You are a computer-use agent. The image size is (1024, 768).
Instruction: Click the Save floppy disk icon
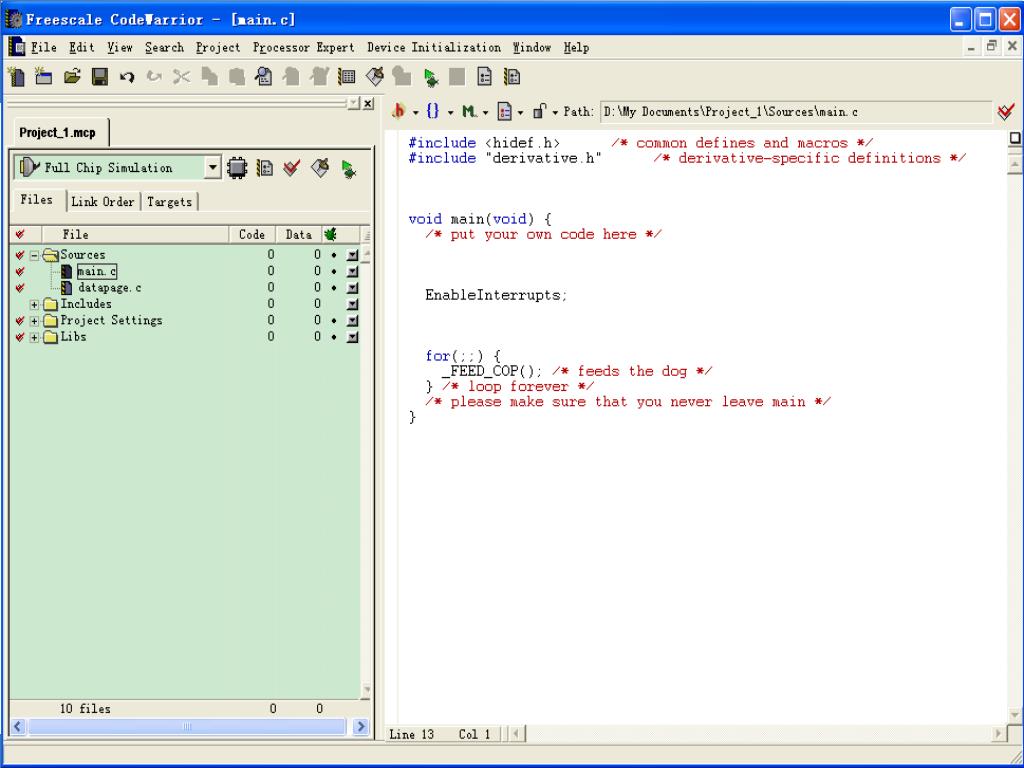(99, 77)
